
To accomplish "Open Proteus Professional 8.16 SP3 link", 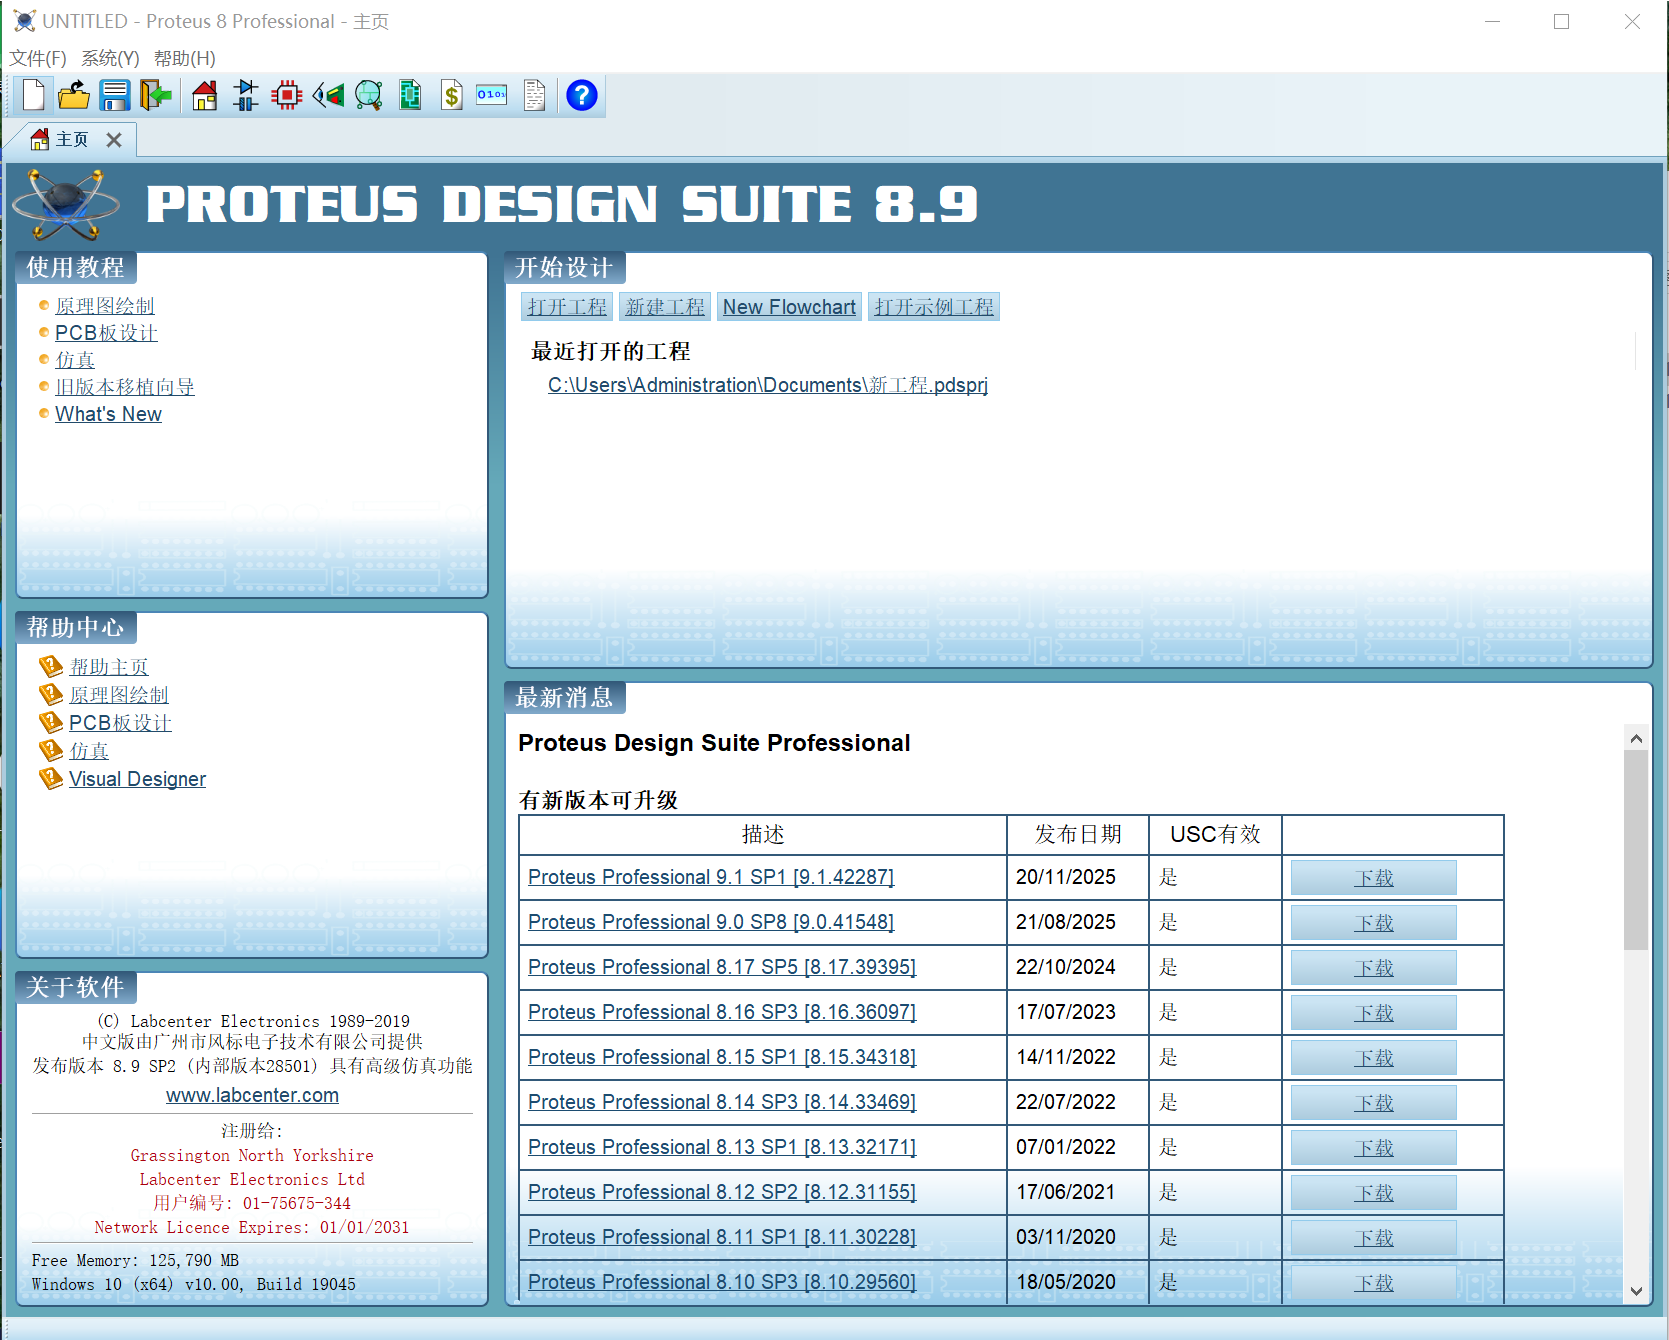I will pos(722,1012).
